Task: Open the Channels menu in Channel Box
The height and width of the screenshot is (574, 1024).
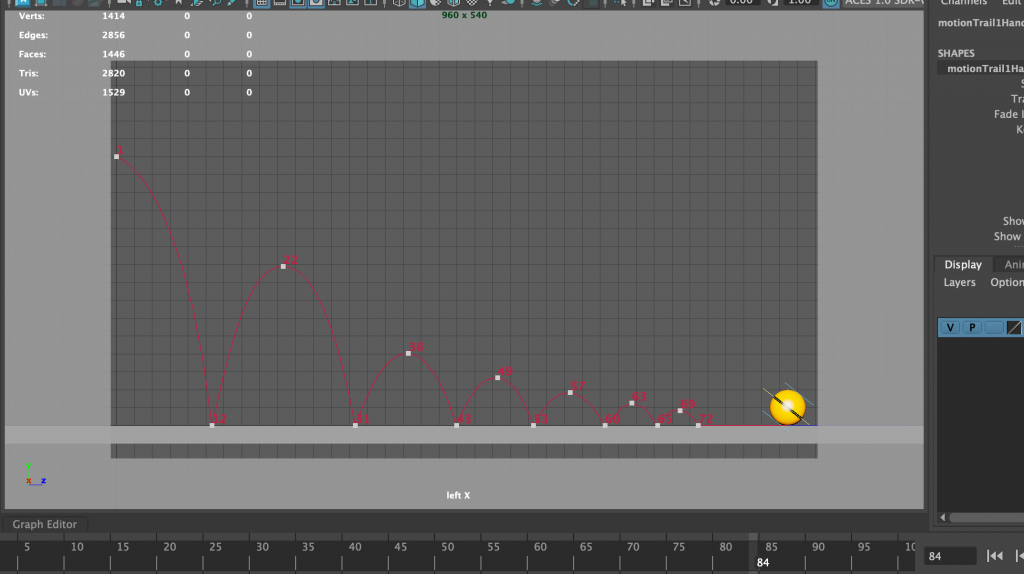Action: (x=964, y=3)
